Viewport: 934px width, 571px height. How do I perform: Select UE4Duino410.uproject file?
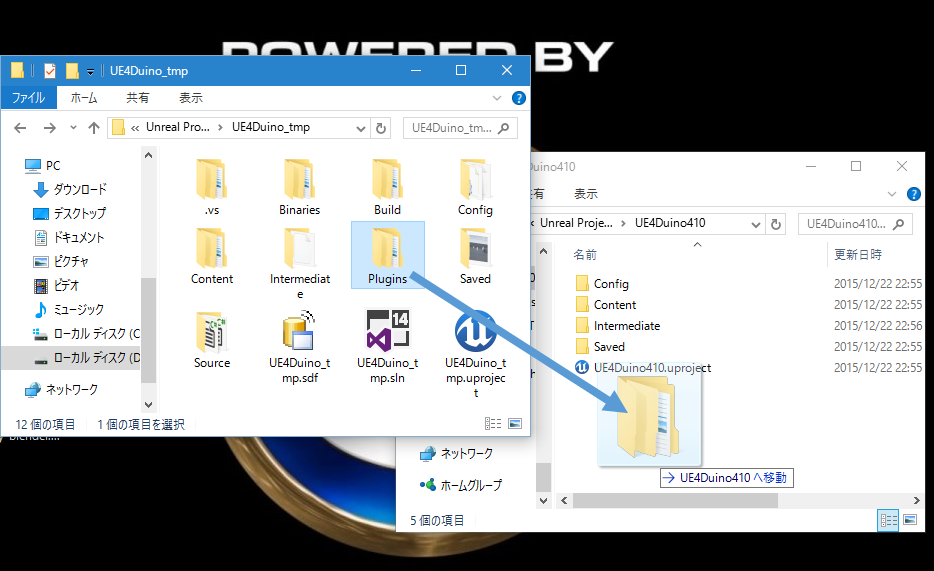[x=643, y=368]
